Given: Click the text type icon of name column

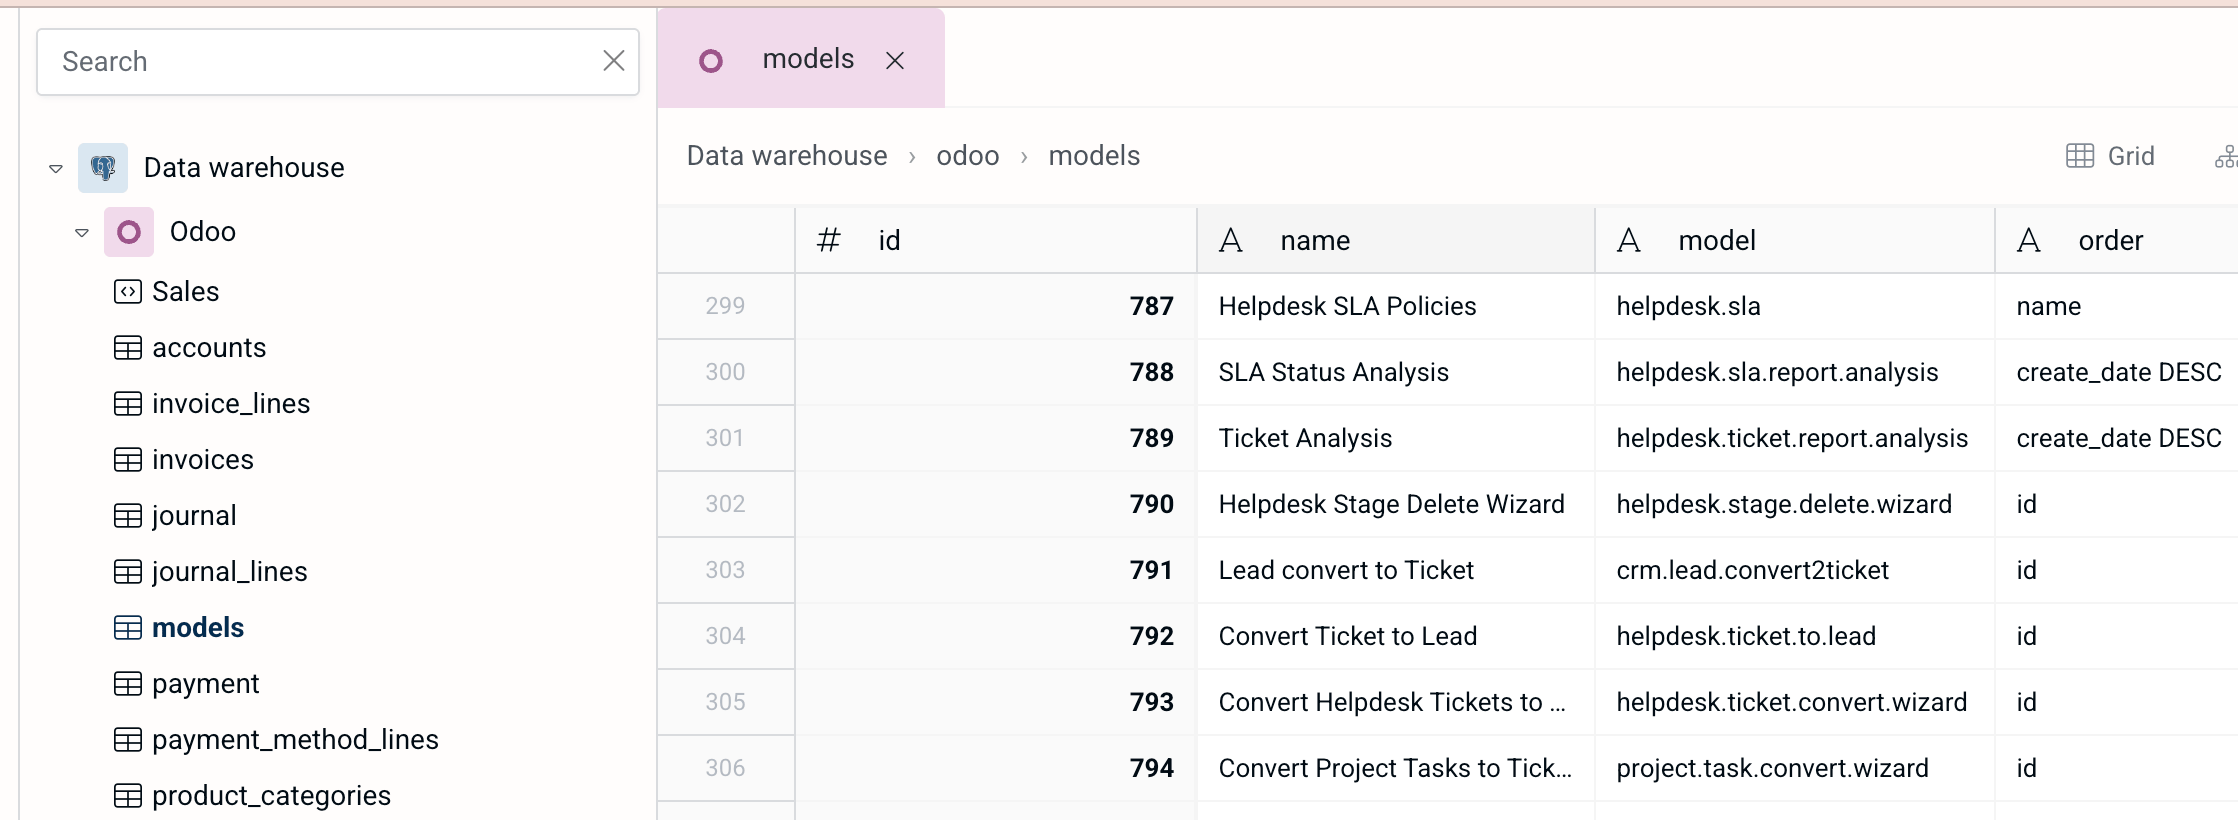Looking at the screenshot, I should [1231, 240].
